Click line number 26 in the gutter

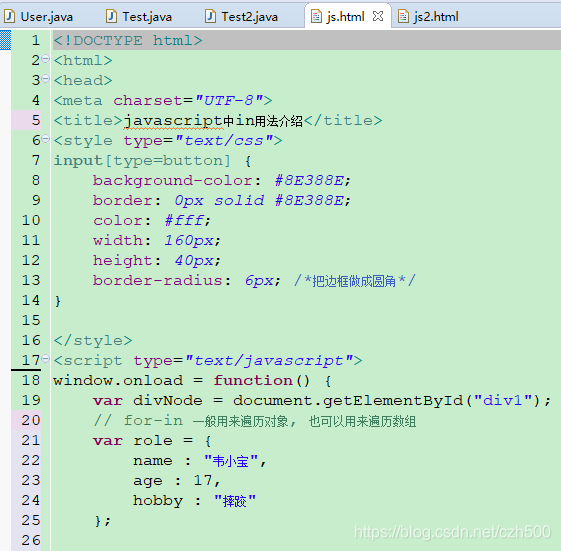point(31,541)
